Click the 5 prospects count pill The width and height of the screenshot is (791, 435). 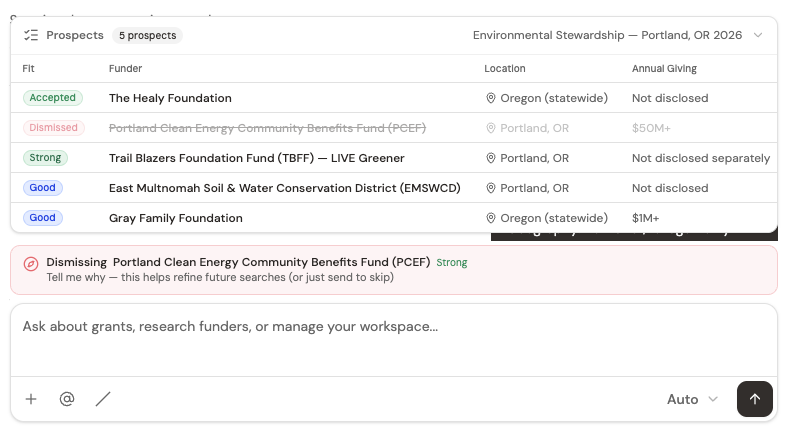pos(147,35)
